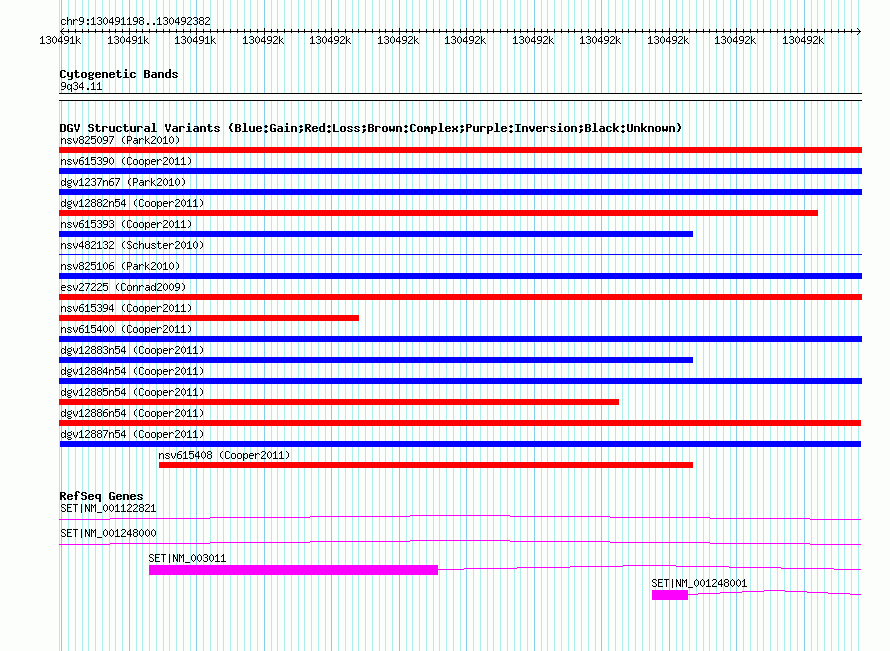Viewport: 890px width, 651px height.
Task: Click the RefSeq Genes track title
Action: pos(101,496)
